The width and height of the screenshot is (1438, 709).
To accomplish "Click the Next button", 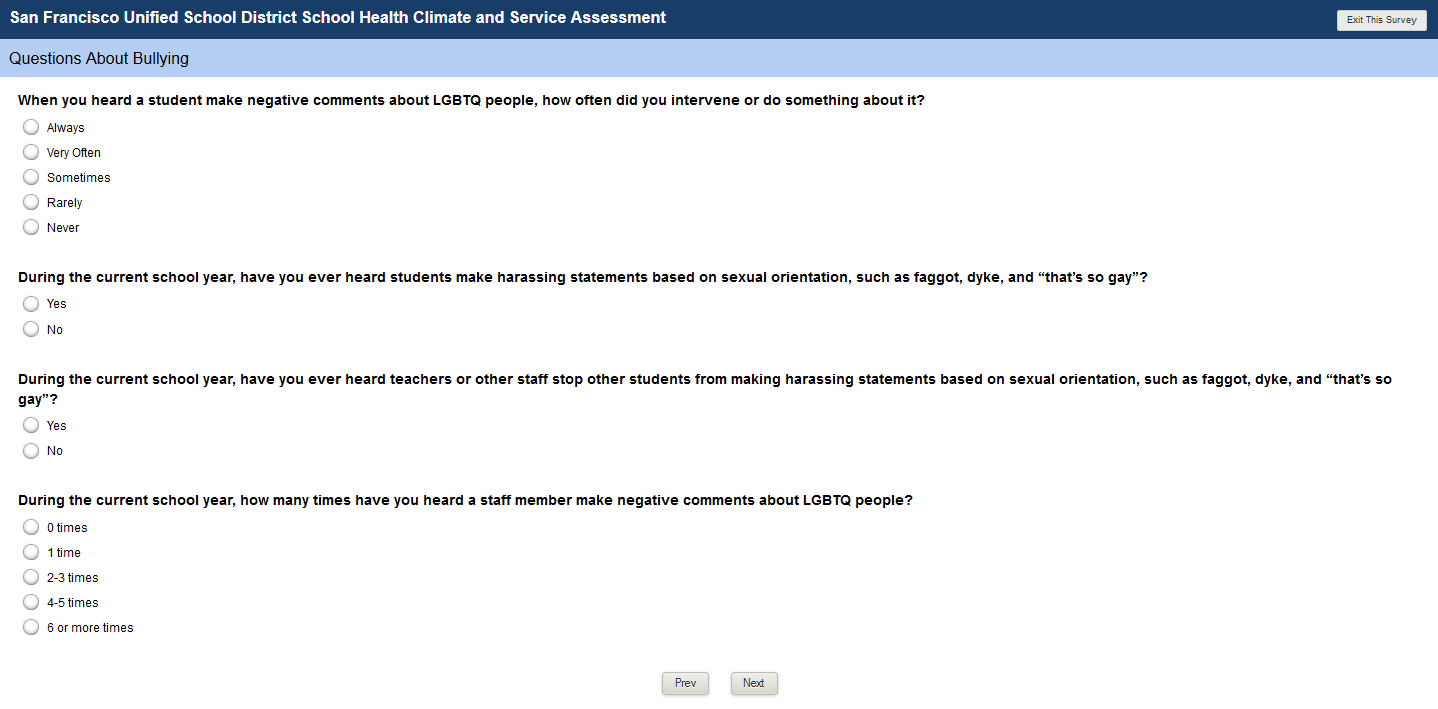I will (754, 683).
